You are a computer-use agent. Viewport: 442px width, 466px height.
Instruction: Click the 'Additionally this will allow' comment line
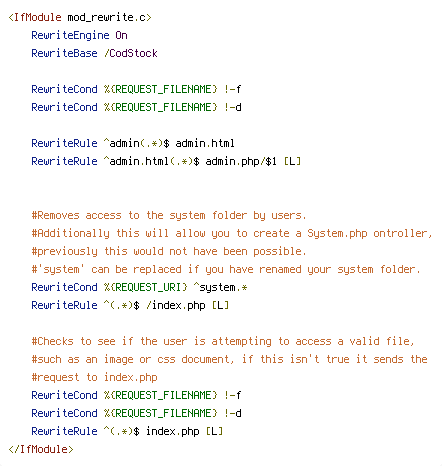(x=232, y=233)
